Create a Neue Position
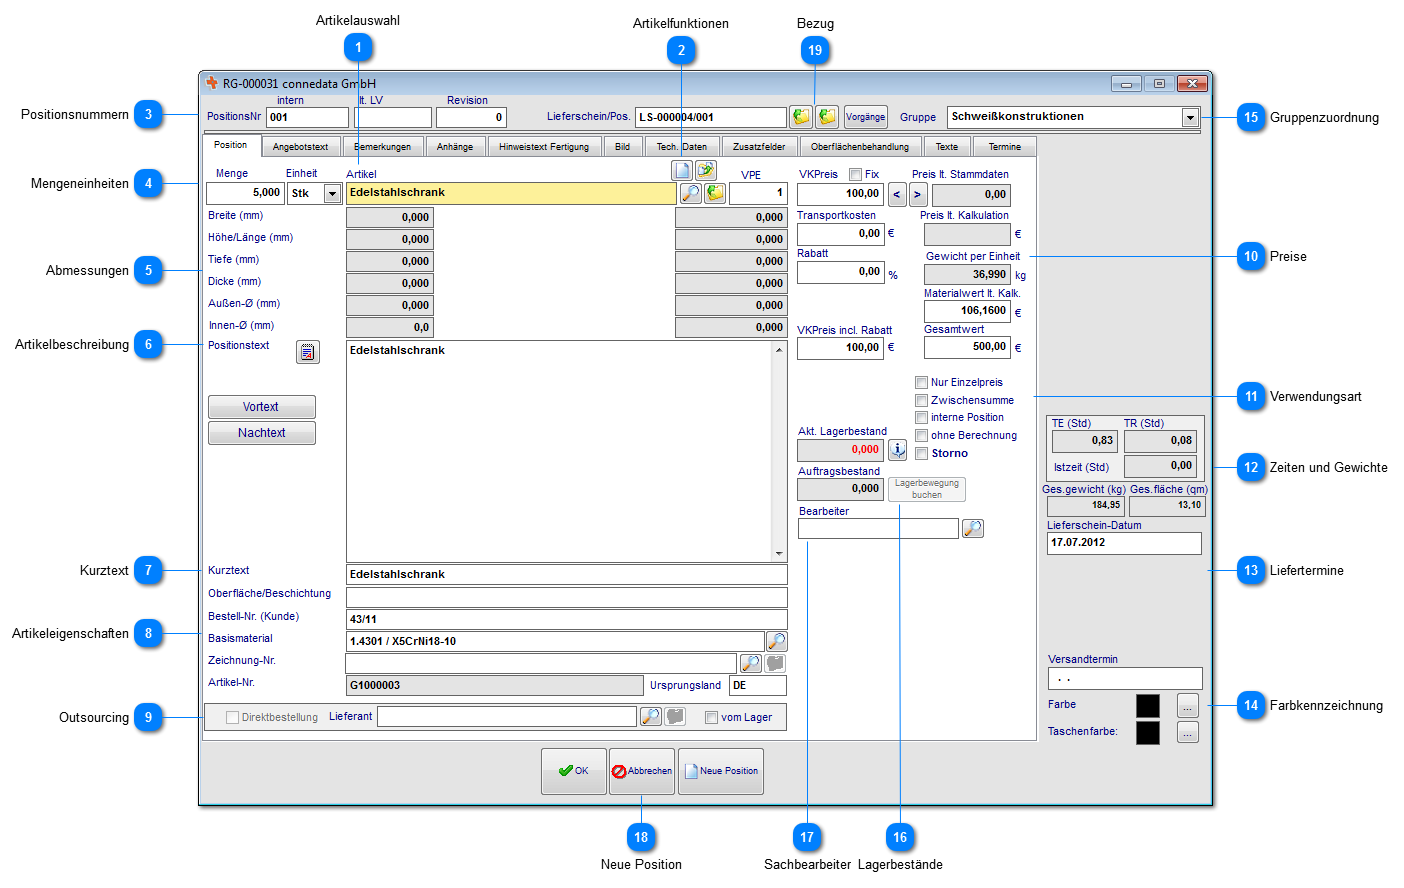Viewport: 1404px width, 888px height. point(721,771)
